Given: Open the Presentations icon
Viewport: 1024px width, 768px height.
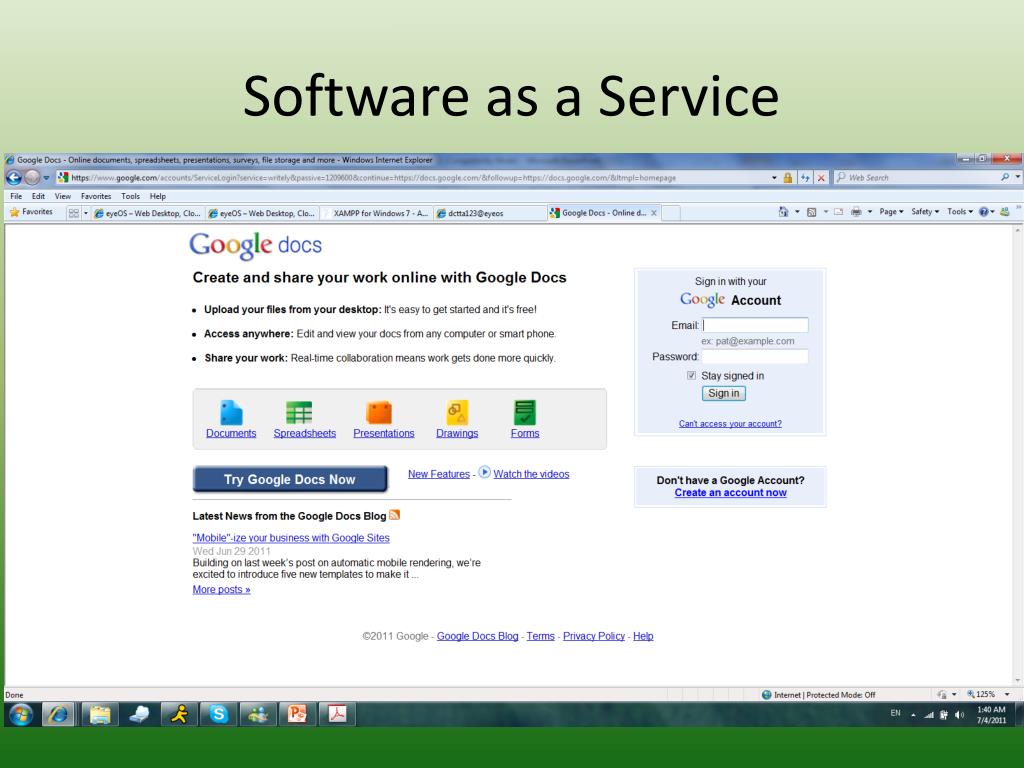Looking at the screenshot, I should tap(379, 413).
